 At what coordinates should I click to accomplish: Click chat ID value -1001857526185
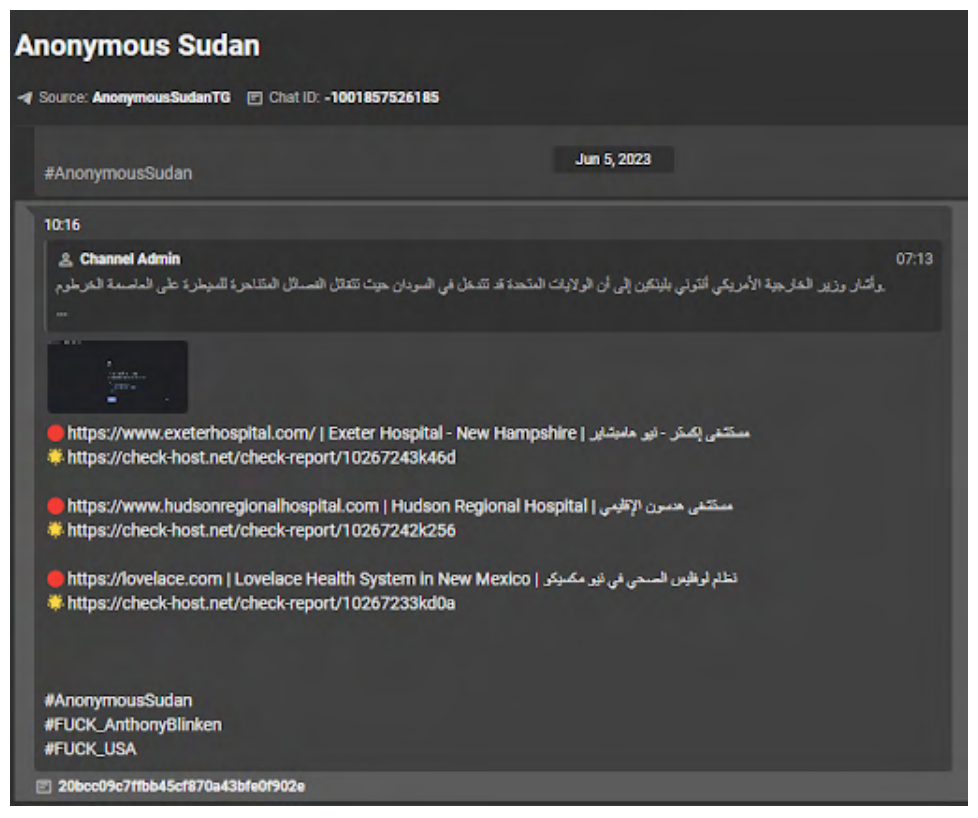(382, 98)
